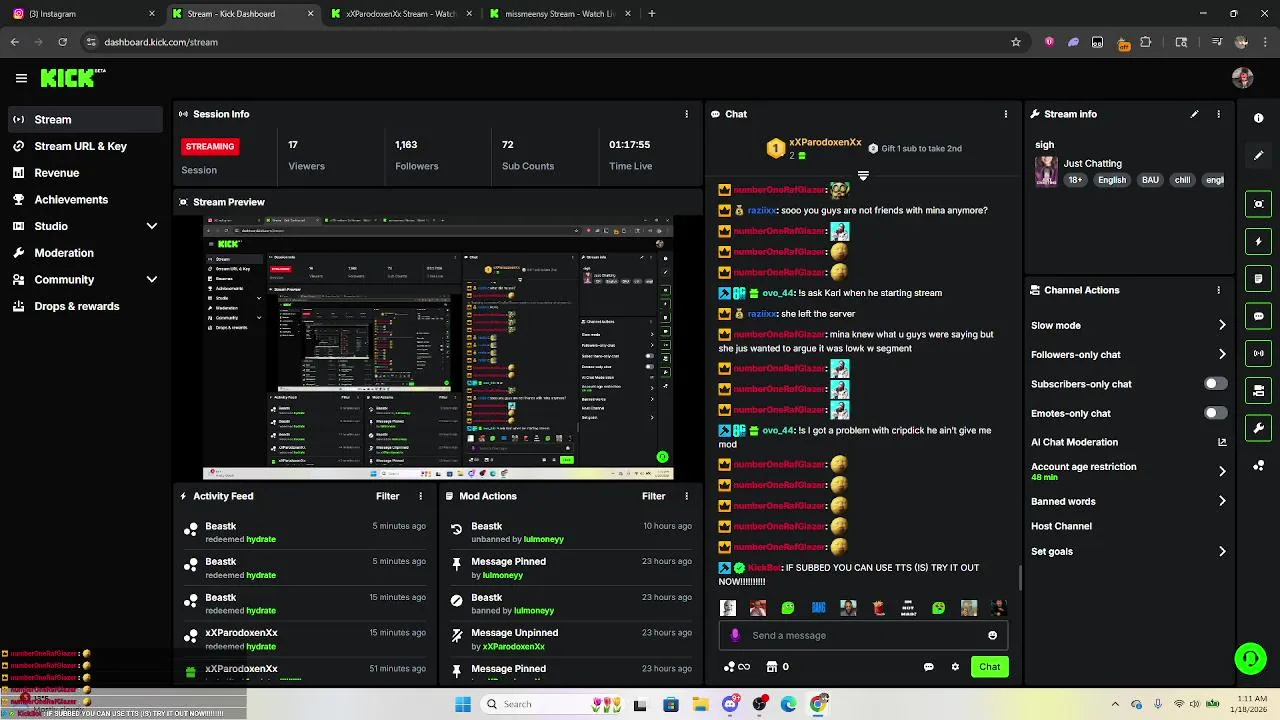The image size is (1280, 720).
Task: Click the green Chat send button
Action: click(989, 667)
